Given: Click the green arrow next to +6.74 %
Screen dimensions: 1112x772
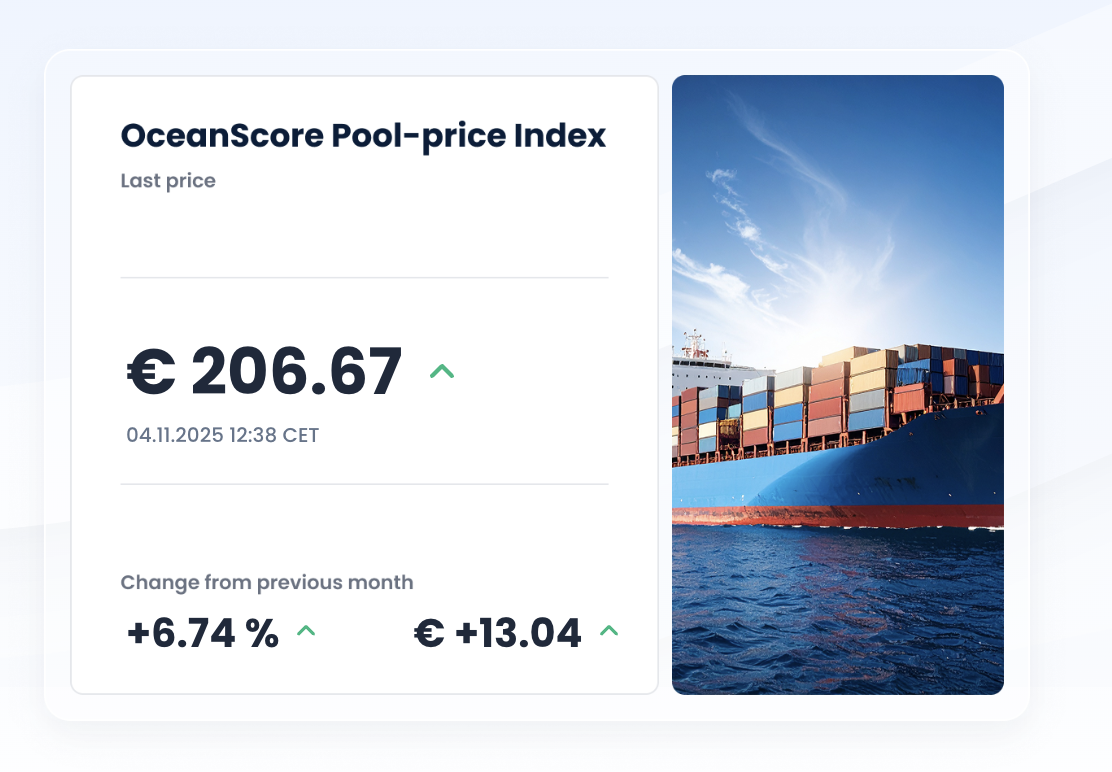Looking at the screenshot, I should pyautogui.click(x=306, y=631).
